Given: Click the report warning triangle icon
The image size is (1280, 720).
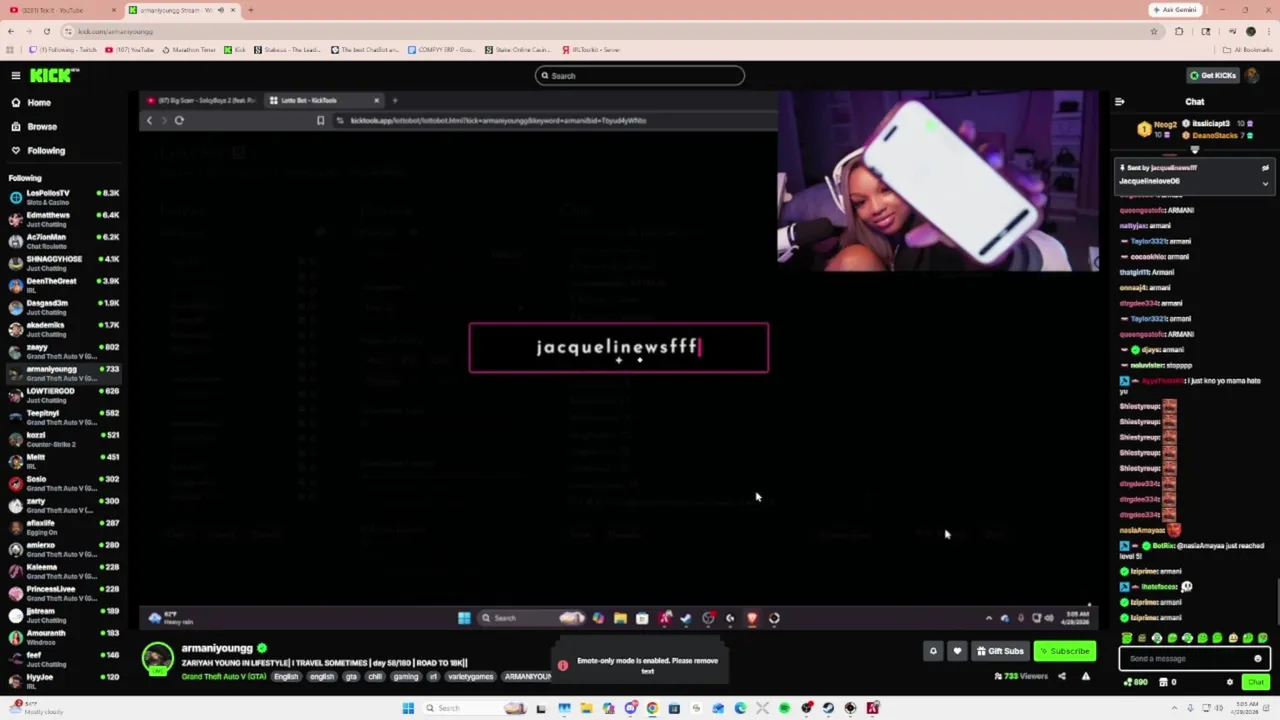Looking at the screenshot, I should point(1086,677).
